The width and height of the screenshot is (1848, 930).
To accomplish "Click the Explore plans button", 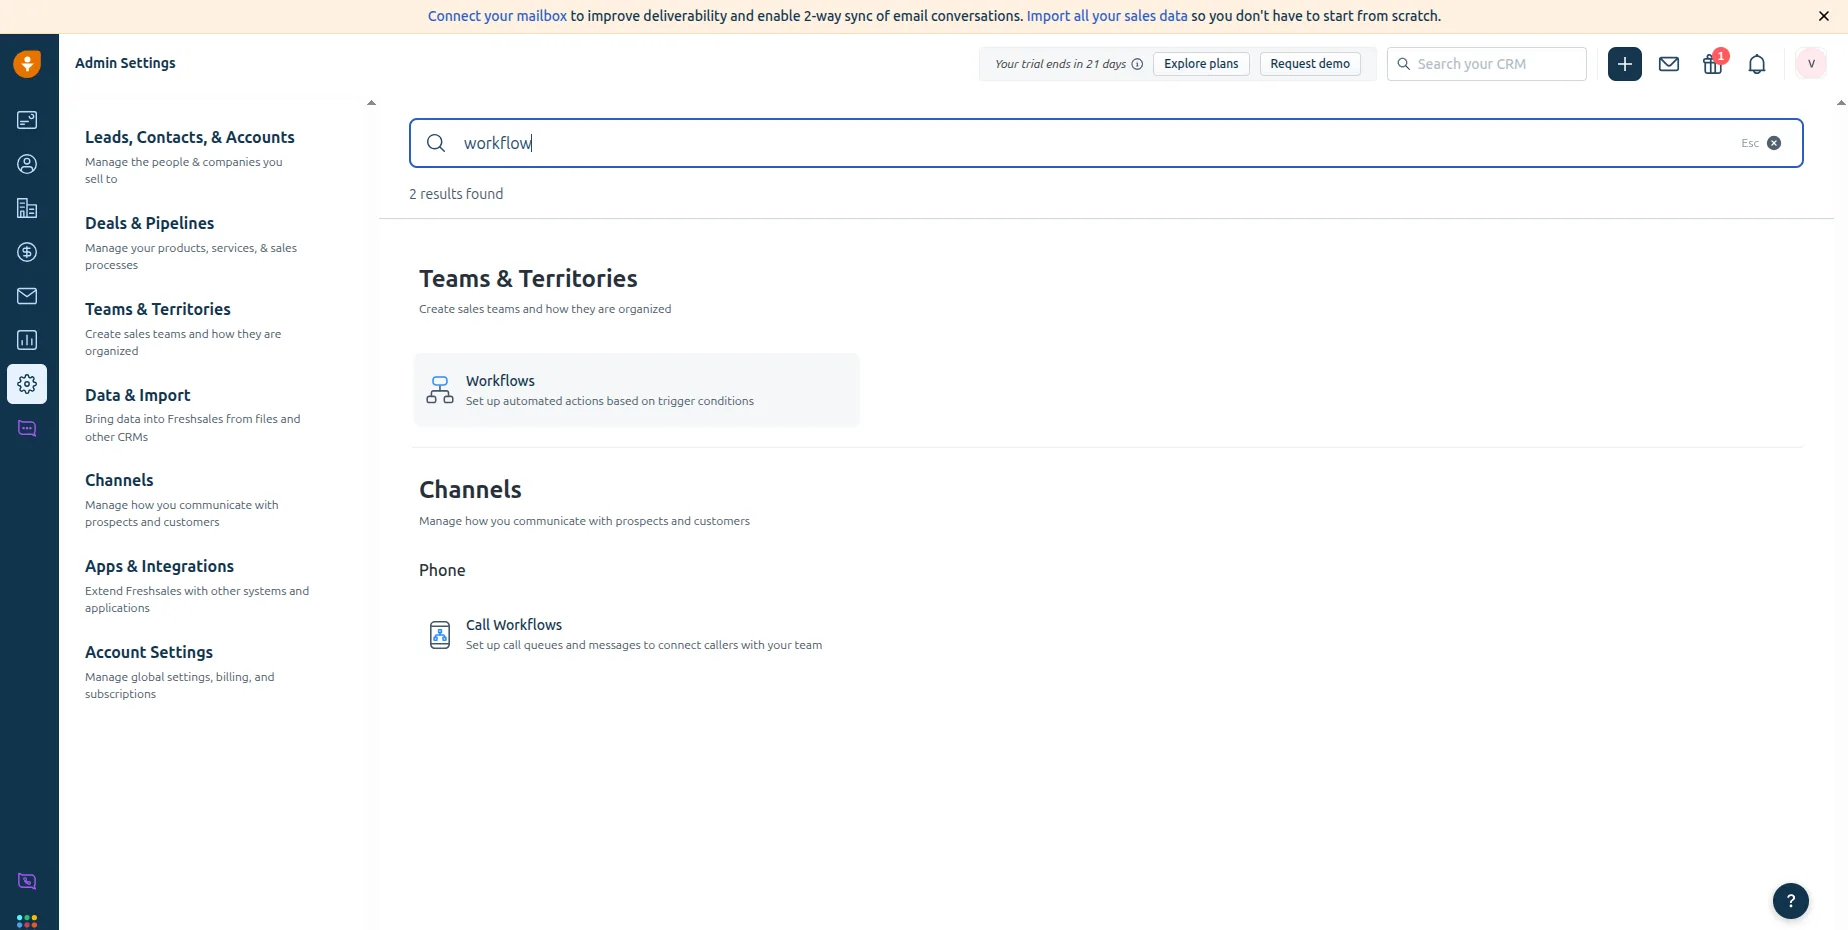I will (x=1201, y=64).
